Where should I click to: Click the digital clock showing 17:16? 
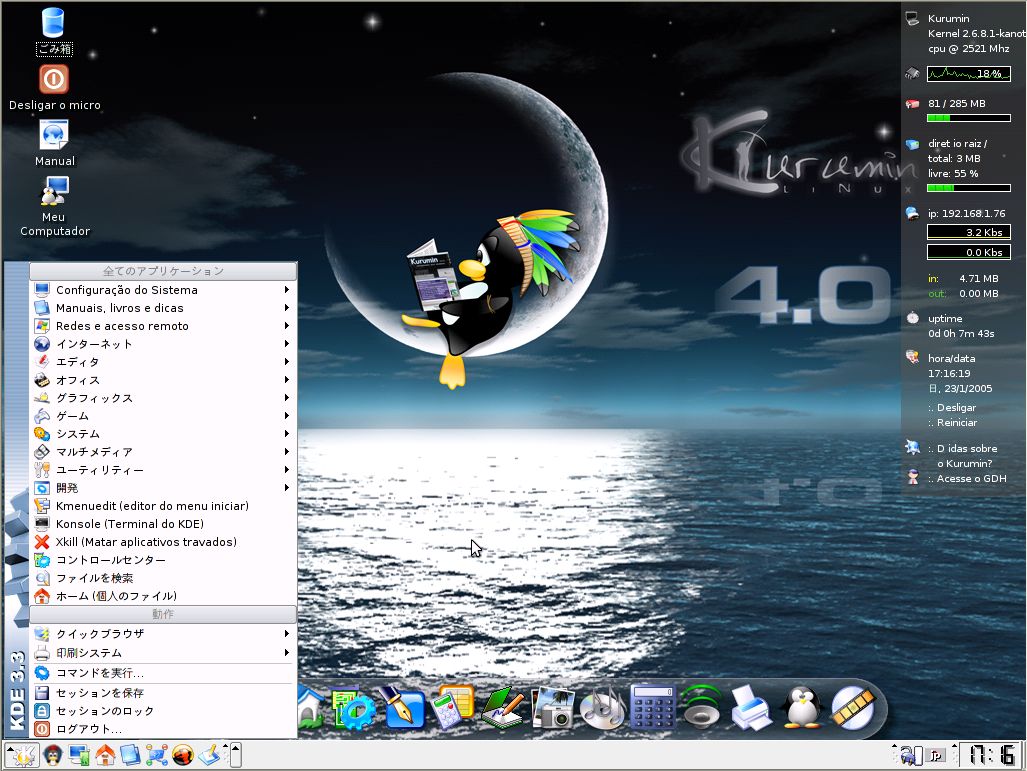tap(991, 755)
